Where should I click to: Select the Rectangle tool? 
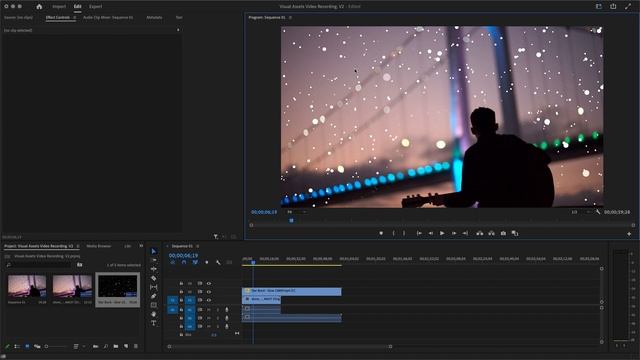pyautogui.click(x=153, y=305)
